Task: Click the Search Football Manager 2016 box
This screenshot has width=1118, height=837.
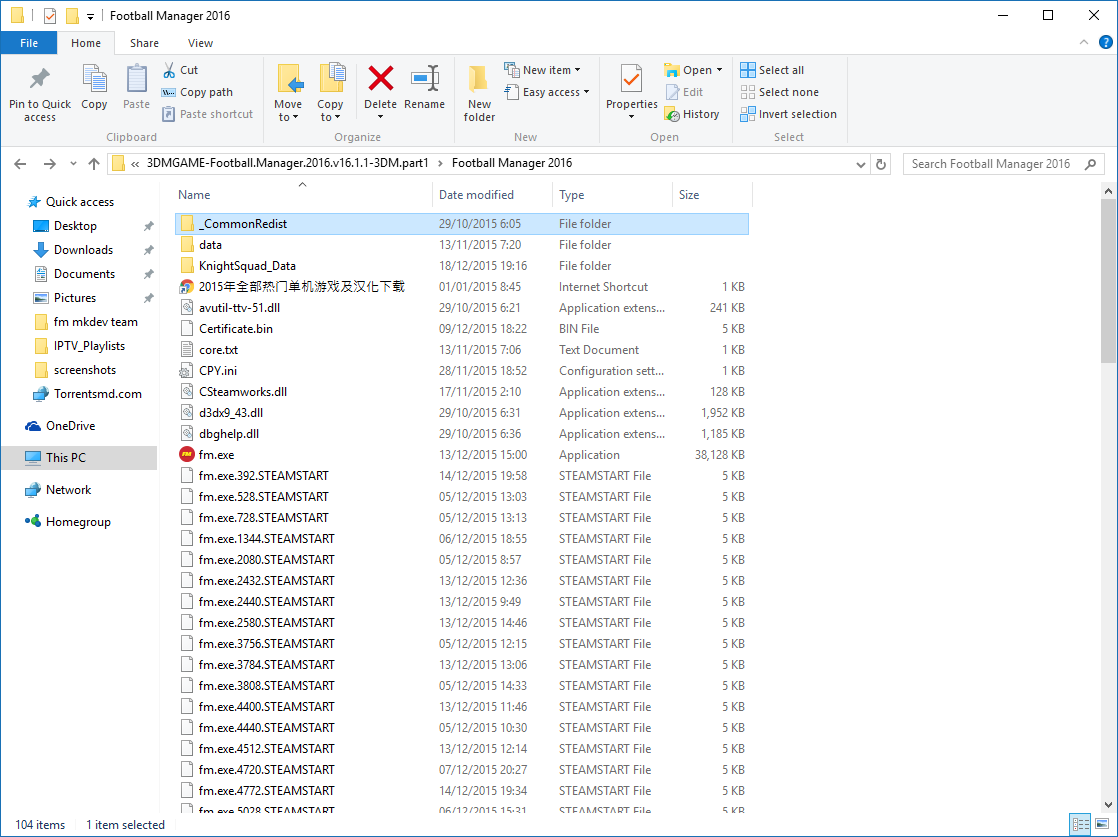Action: point(1003,164)
